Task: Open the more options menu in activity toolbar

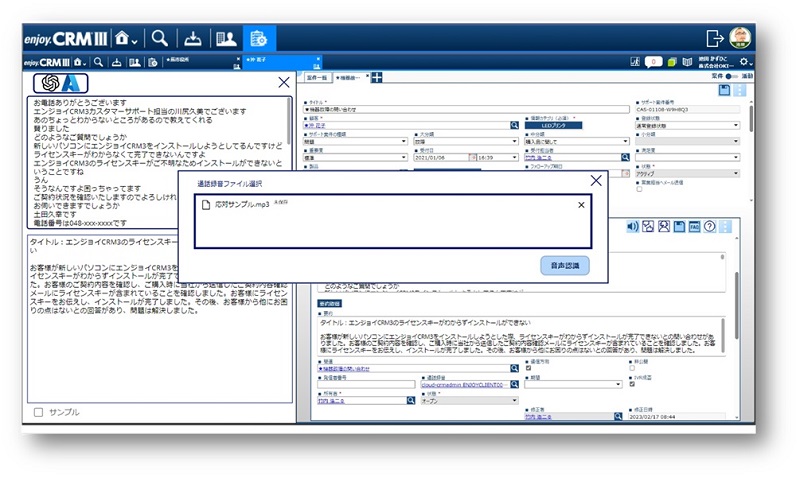Action: coord(725,227)
